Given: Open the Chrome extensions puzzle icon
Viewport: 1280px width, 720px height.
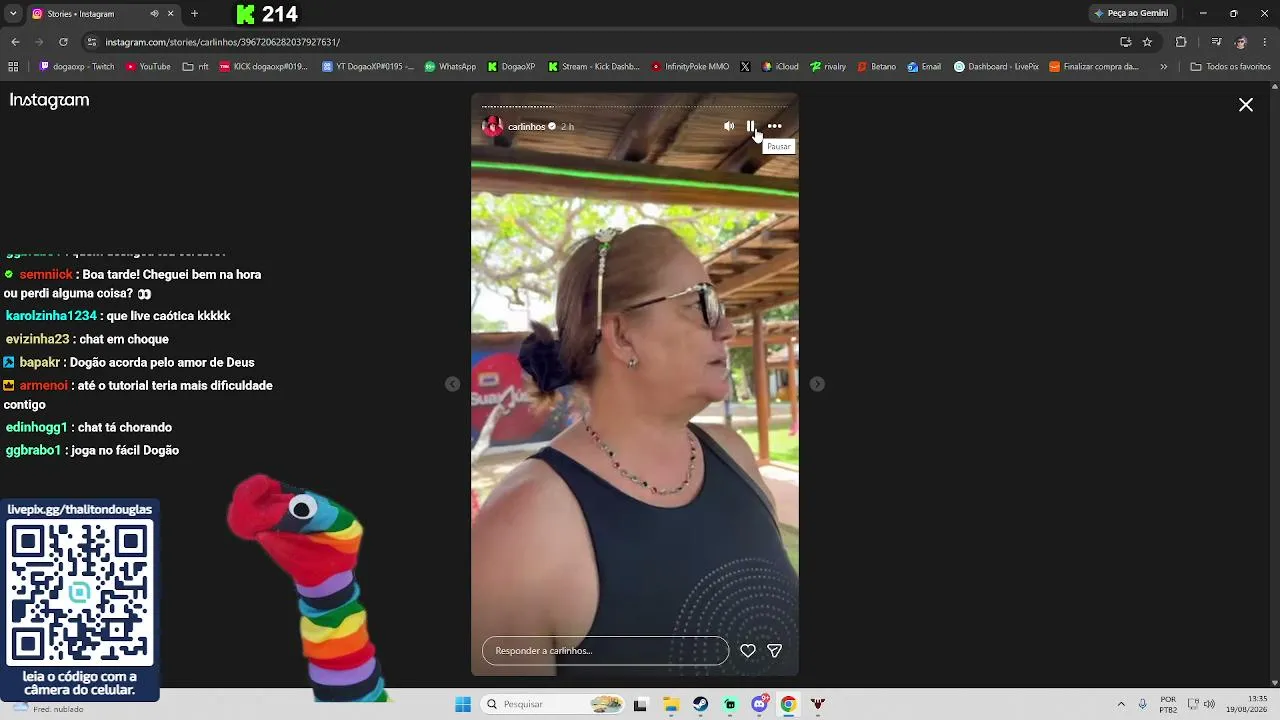Looking at the screenshot, I should [1181, 42].
